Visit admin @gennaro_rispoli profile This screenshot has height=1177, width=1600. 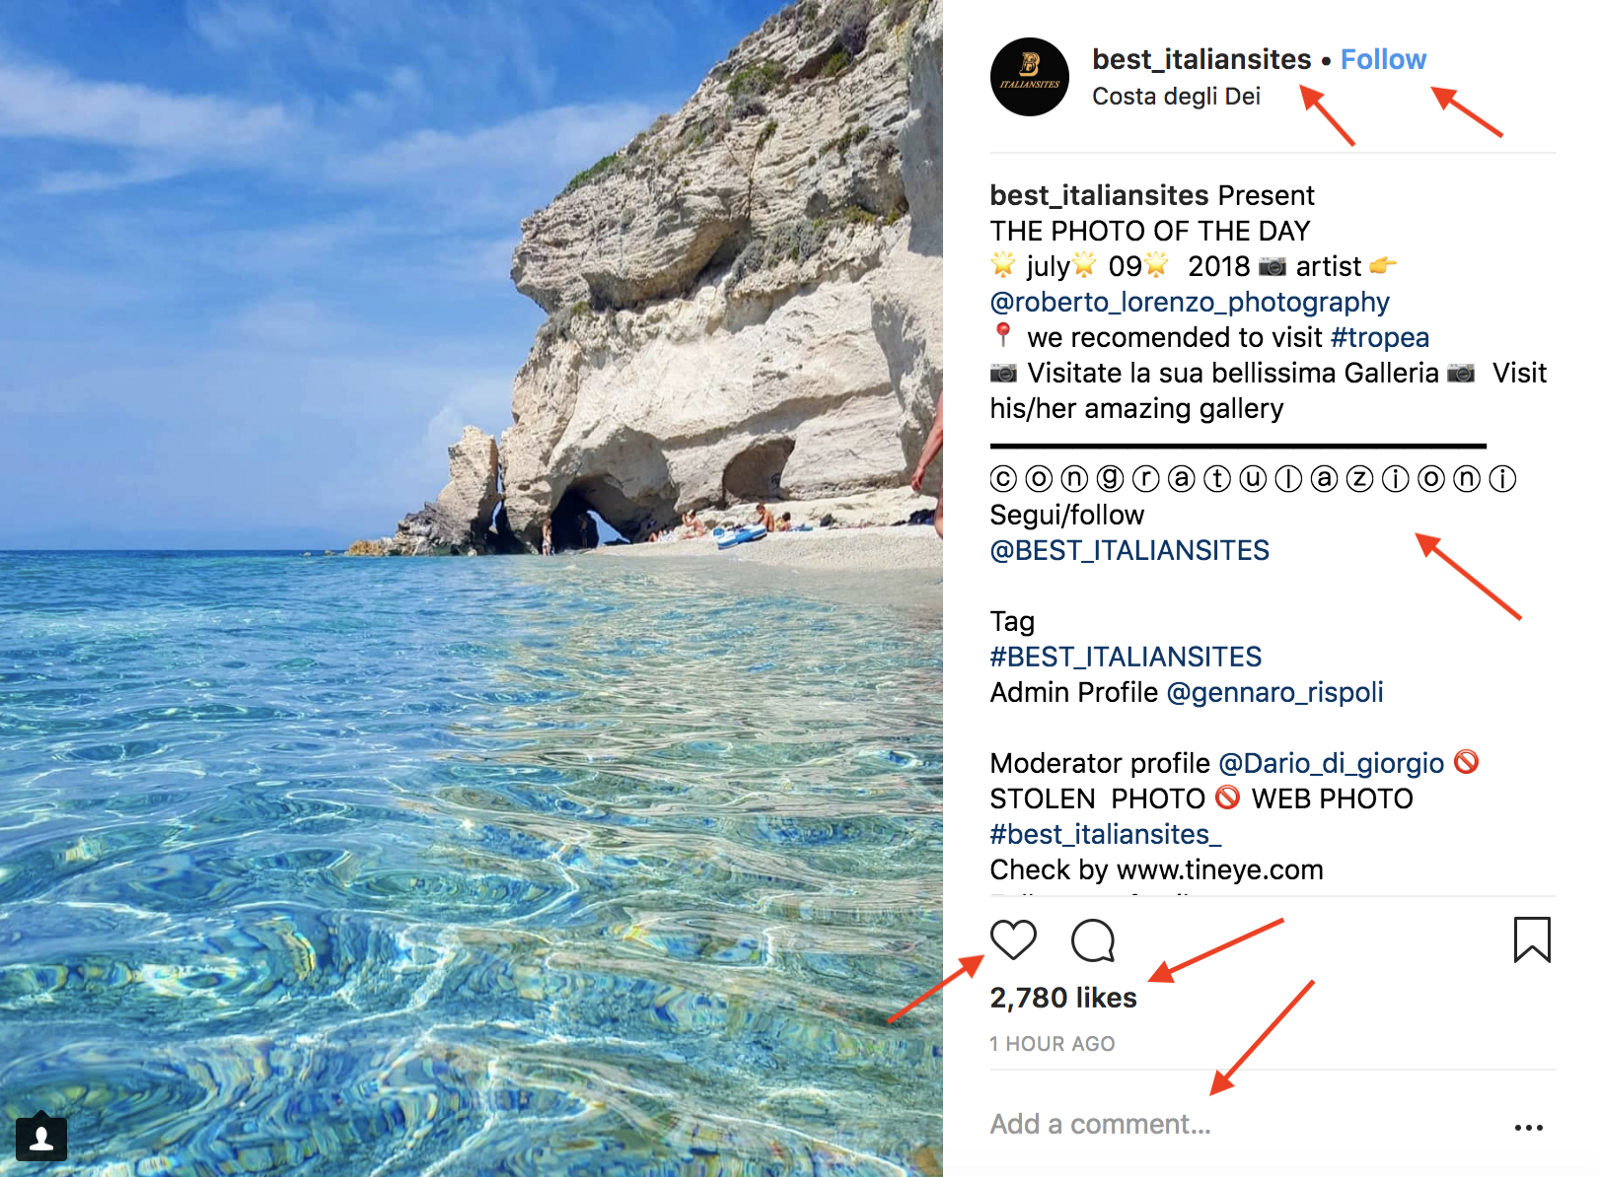(x=1275, y=693)
